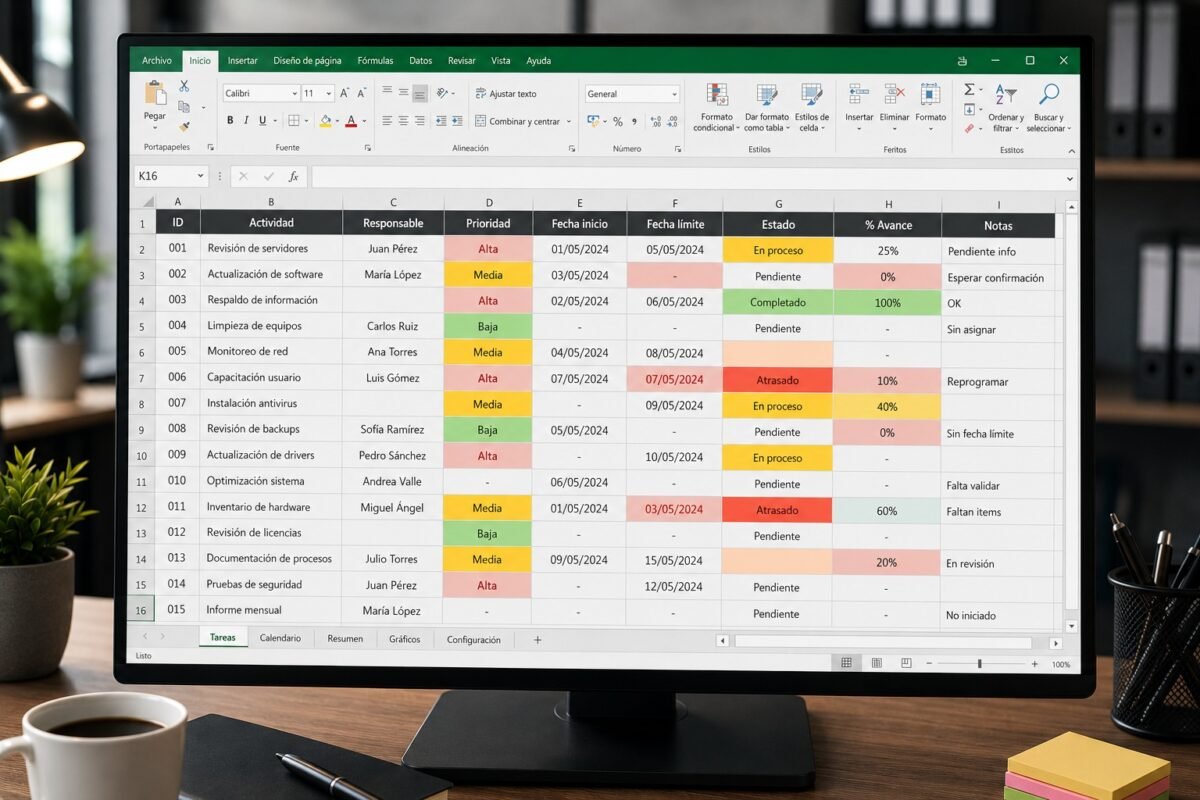
Task: Open the Gráficos sheet tab
Action: (x=405, y=639)
